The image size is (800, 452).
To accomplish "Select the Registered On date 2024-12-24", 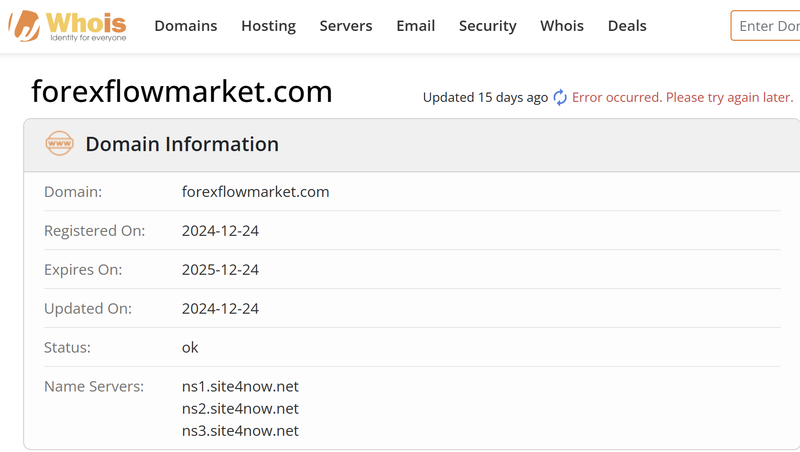I will [220, 231].
